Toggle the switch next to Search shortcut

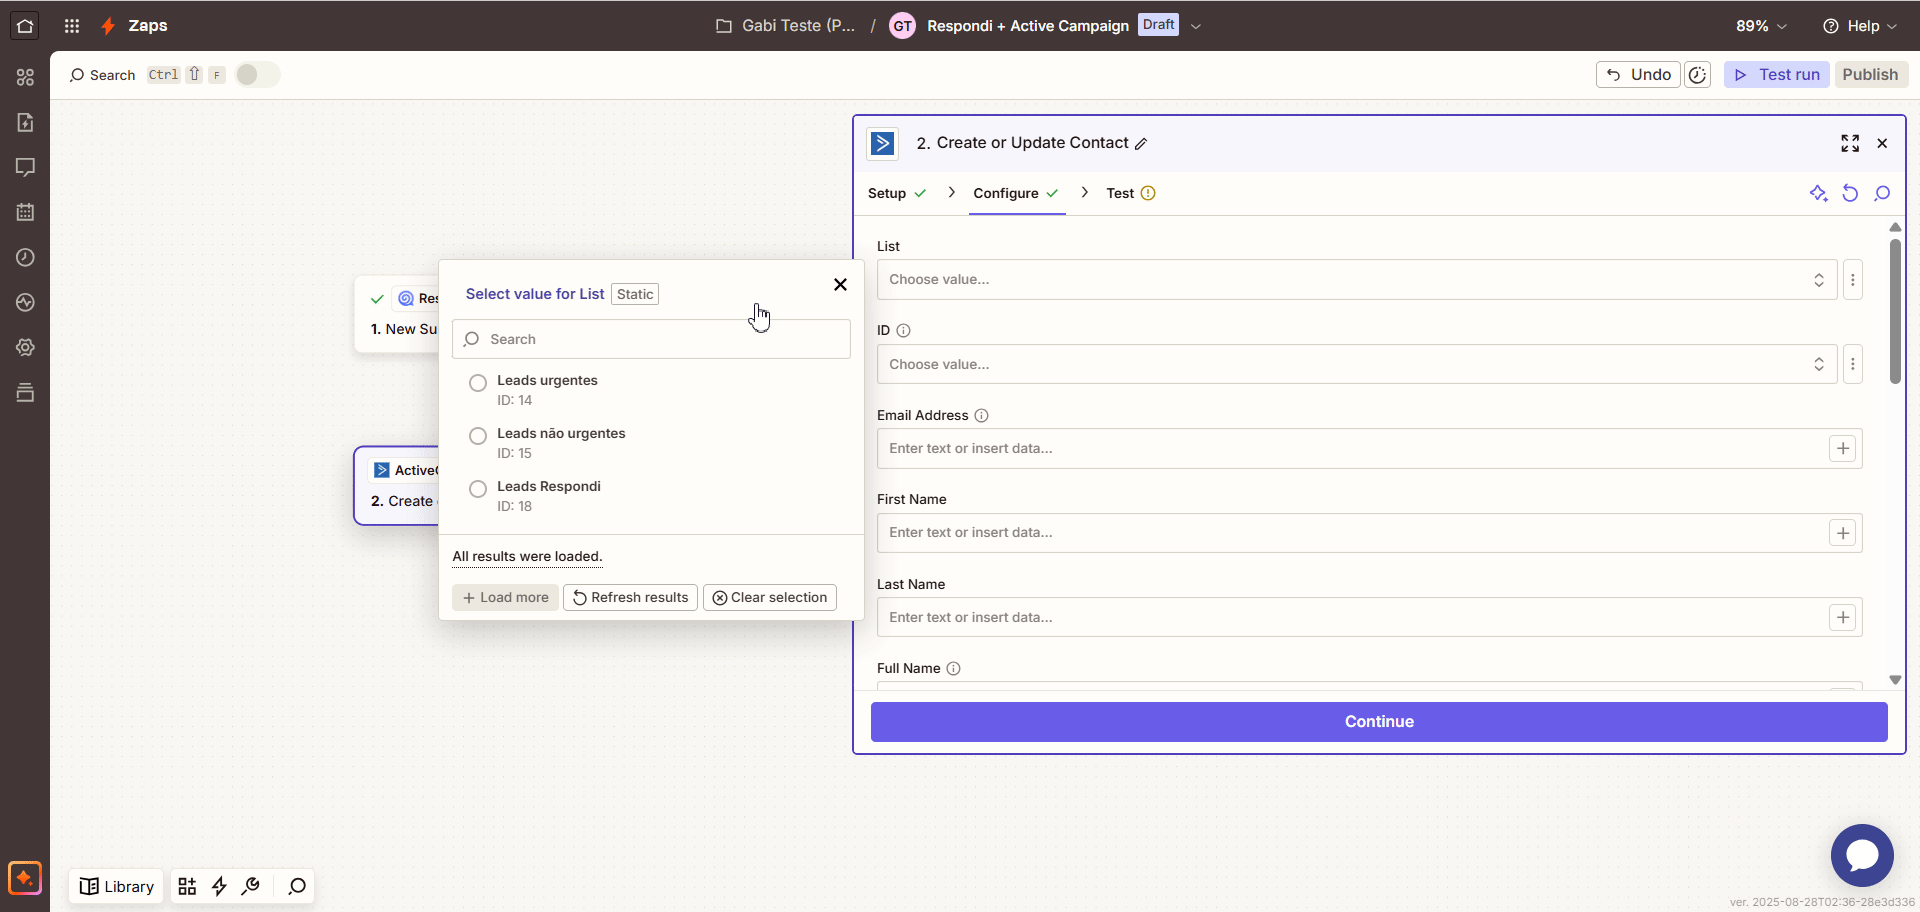tap(257, 75)
